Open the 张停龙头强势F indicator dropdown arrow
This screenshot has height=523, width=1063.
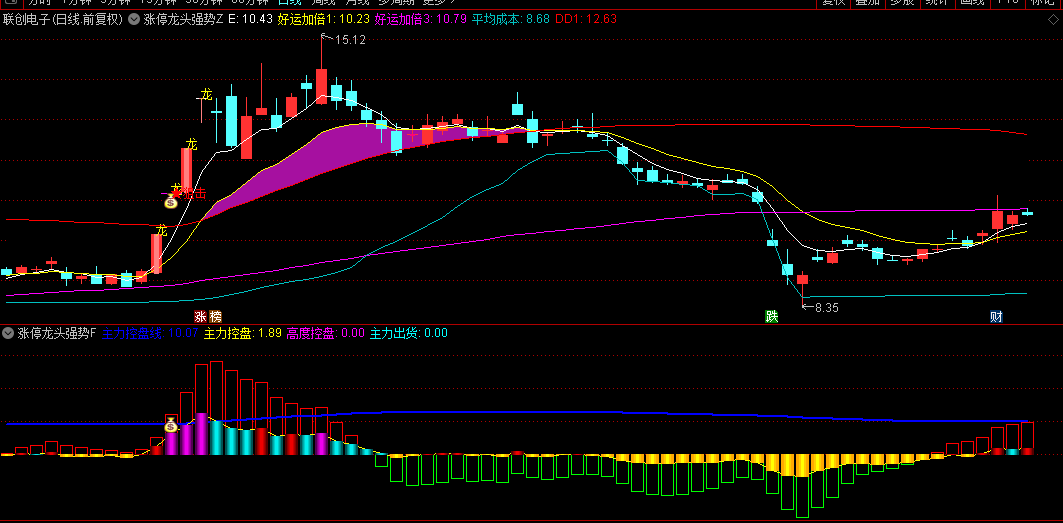(x=8, y=333)
